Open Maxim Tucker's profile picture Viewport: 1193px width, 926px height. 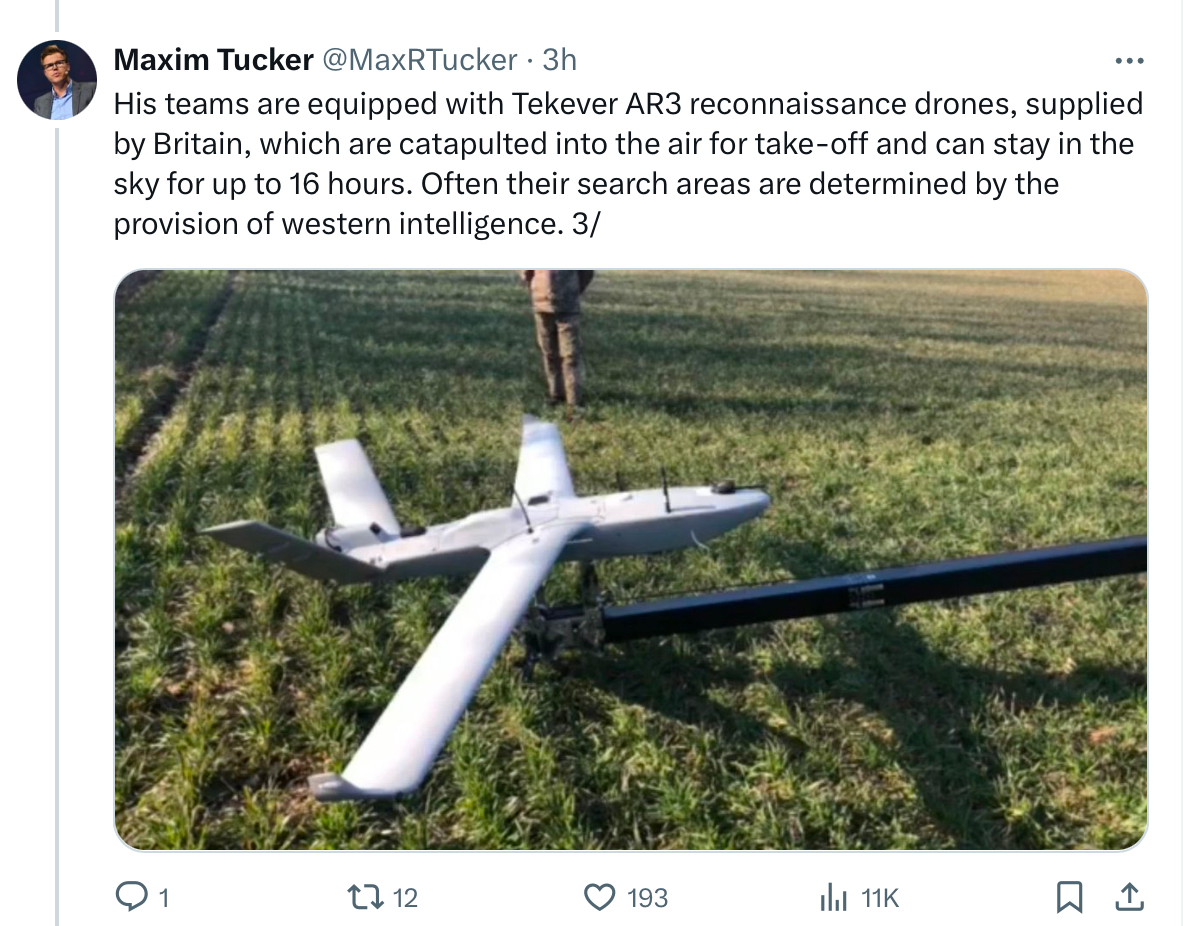58,80
